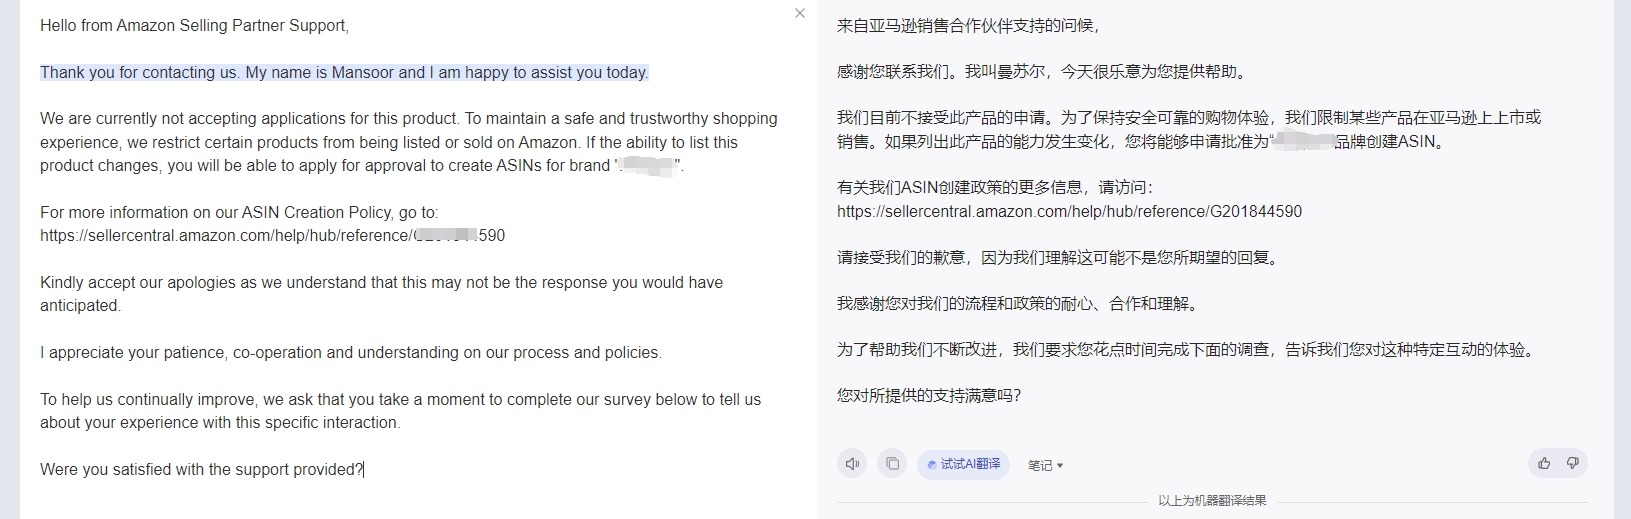Try the 试试AI翻译 option
The width and height of the screenshot is (1631, 519).
point(963,464)
